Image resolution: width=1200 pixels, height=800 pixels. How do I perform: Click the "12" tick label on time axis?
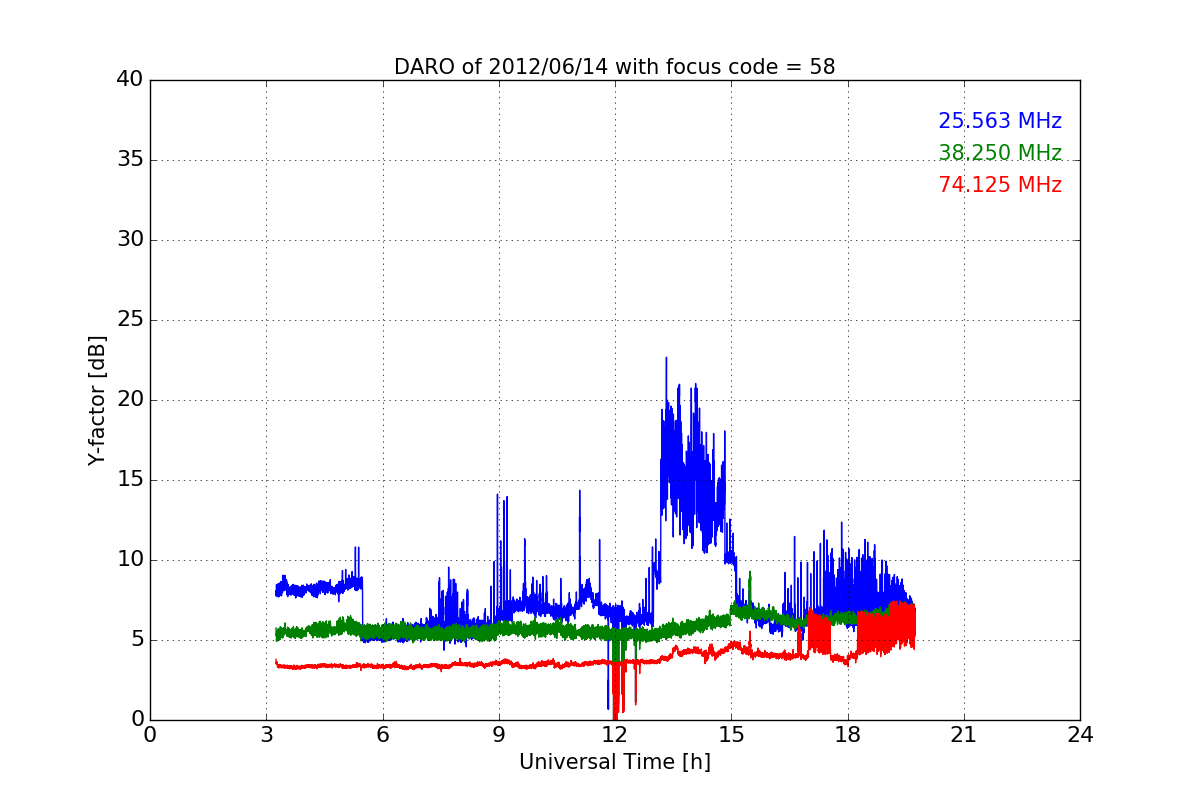[x=615, y=734]
